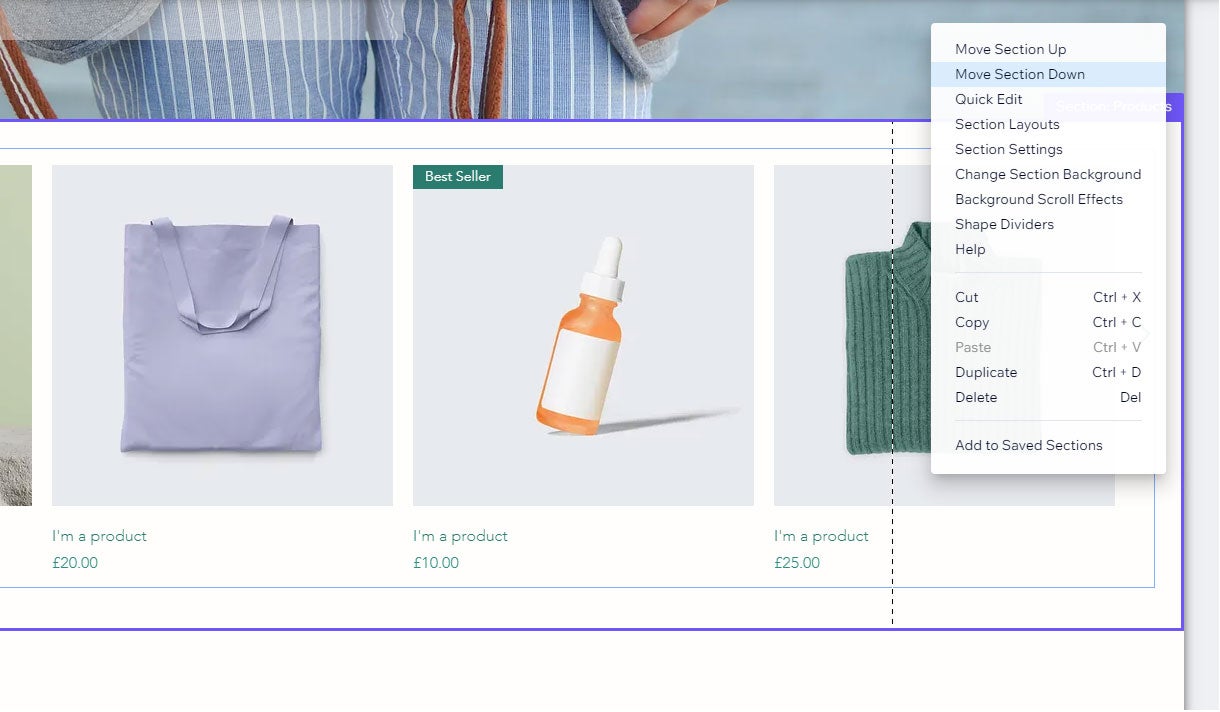This screenshot has width=1220, height=712.
Task: Click the Best Seller ribbon badge
Action: [458, 176]
